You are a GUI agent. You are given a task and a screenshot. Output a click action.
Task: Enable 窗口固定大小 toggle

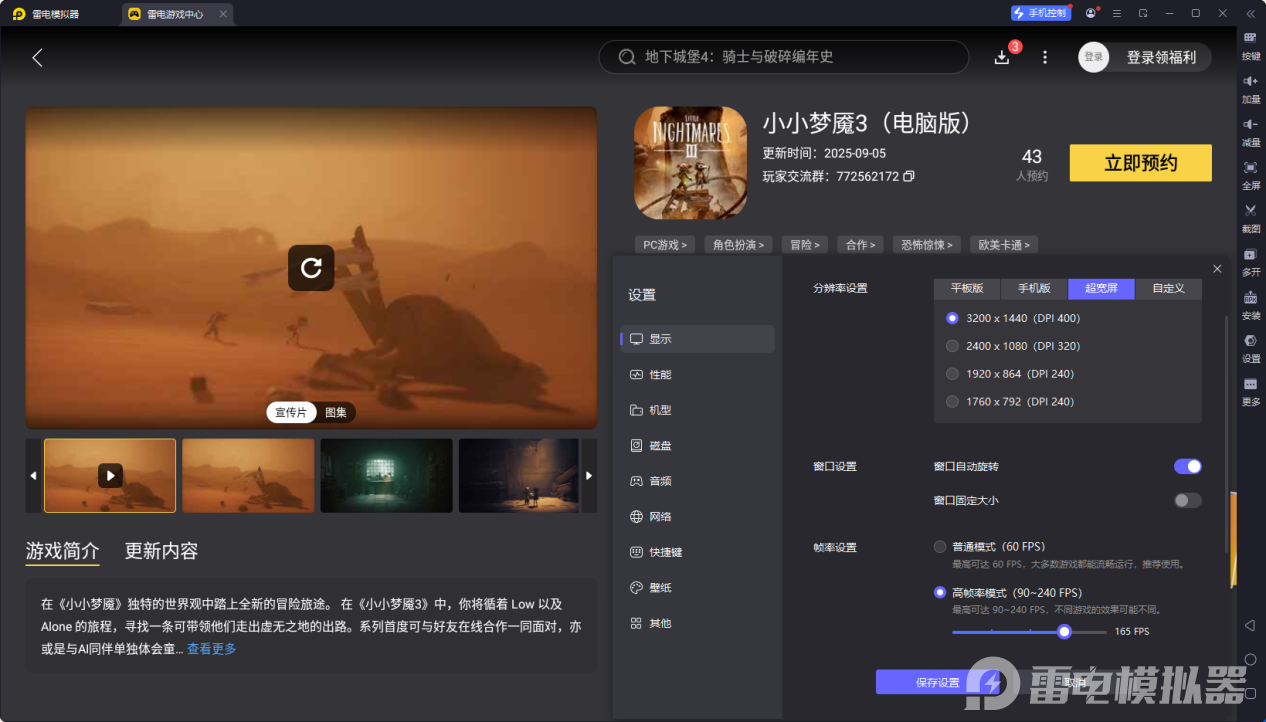click(x=1187, y=500)
